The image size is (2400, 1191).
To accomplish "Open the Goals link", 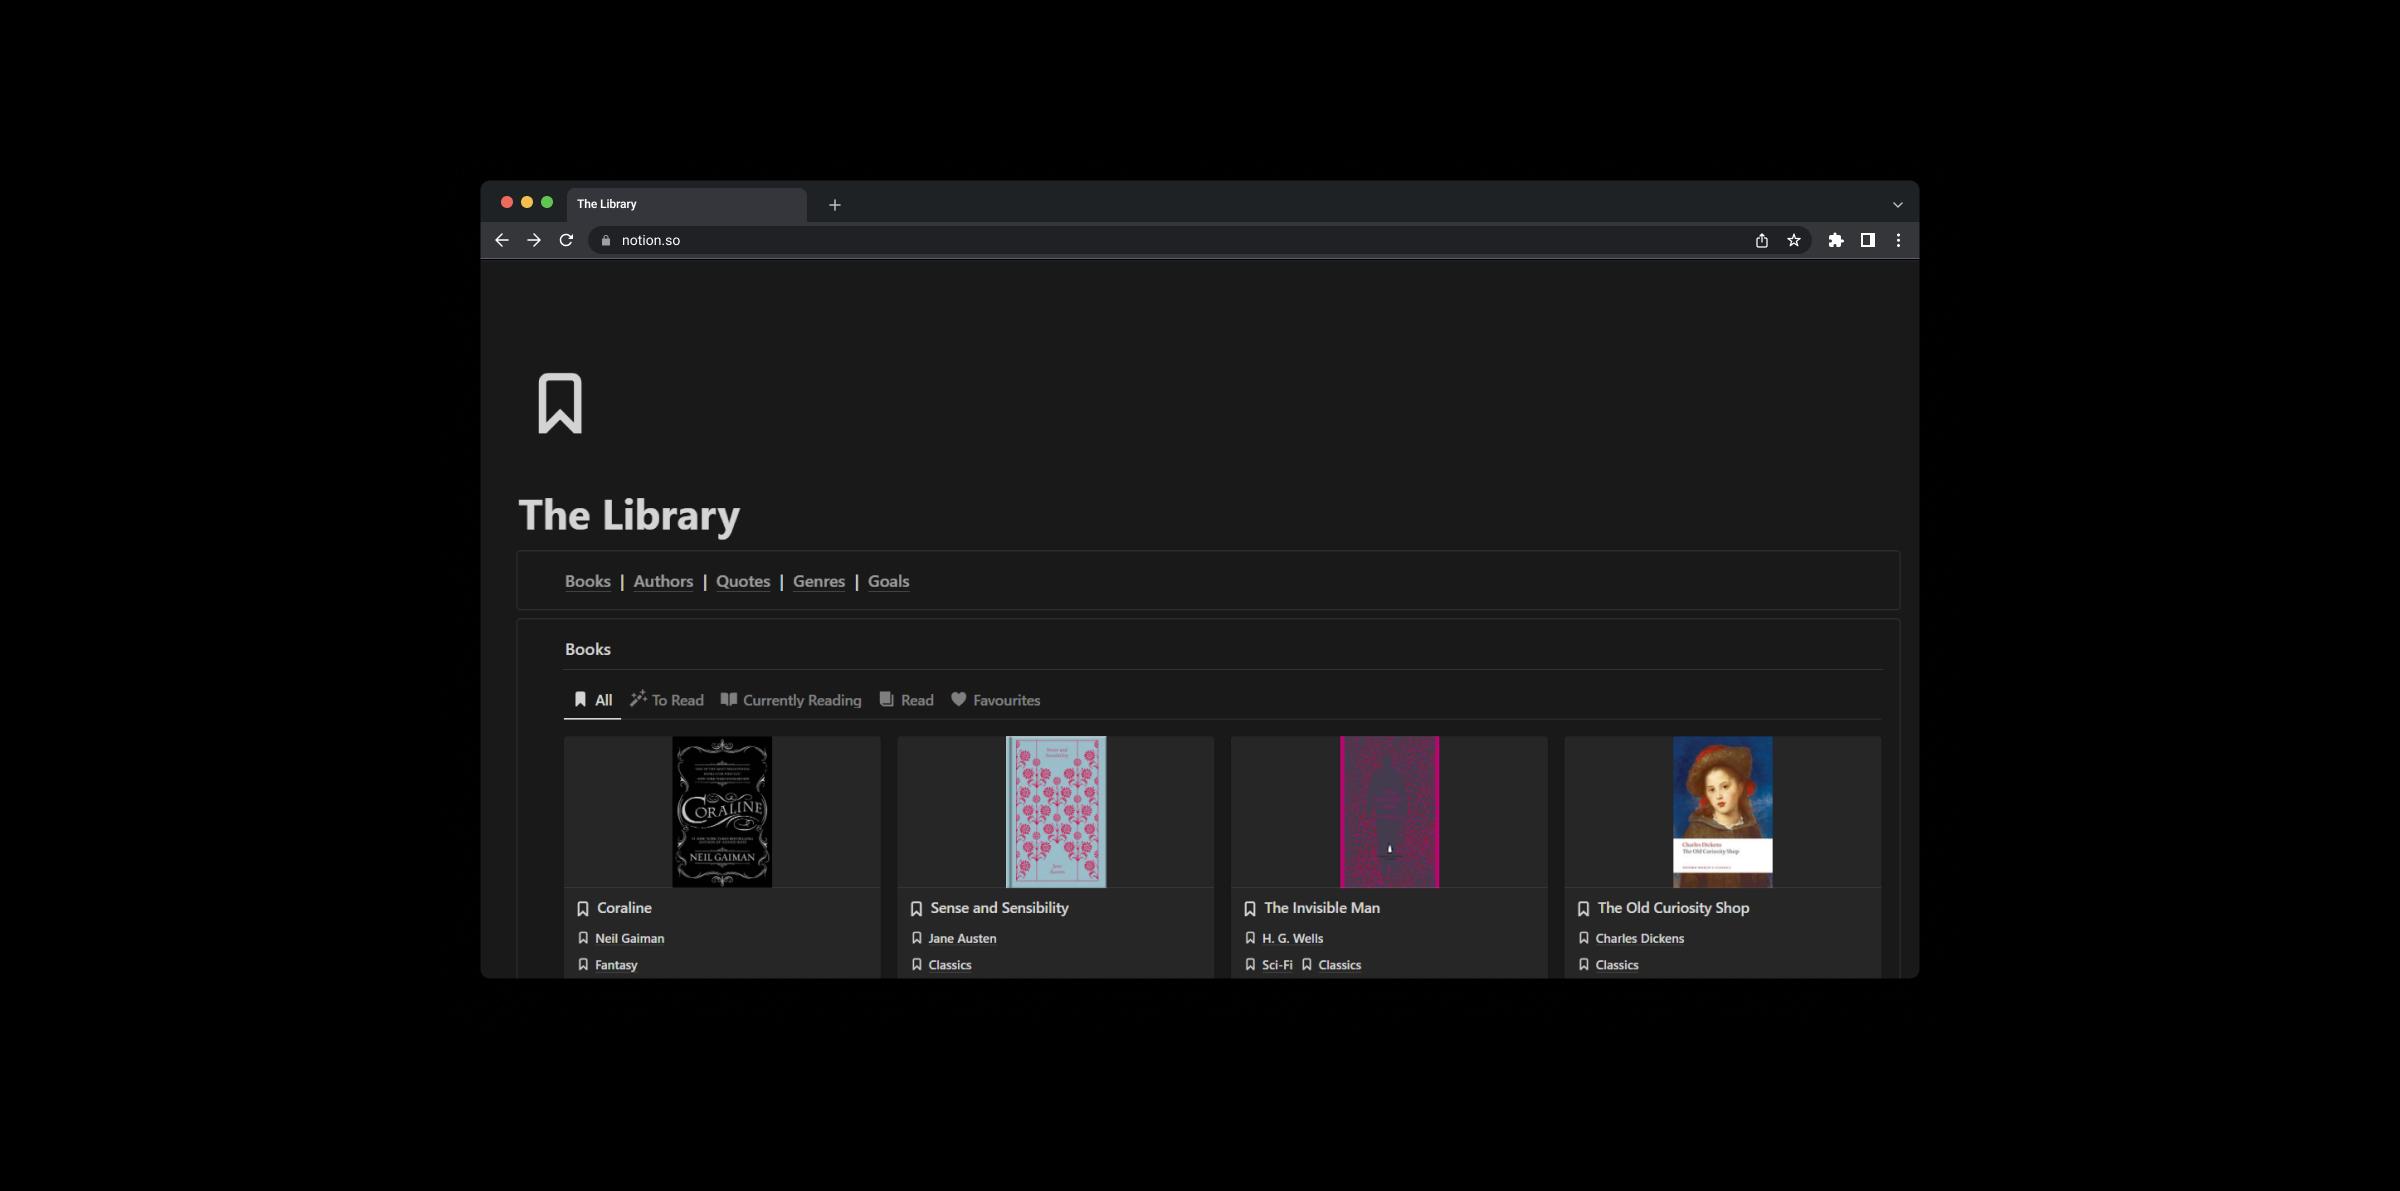I will pos(889,581).
